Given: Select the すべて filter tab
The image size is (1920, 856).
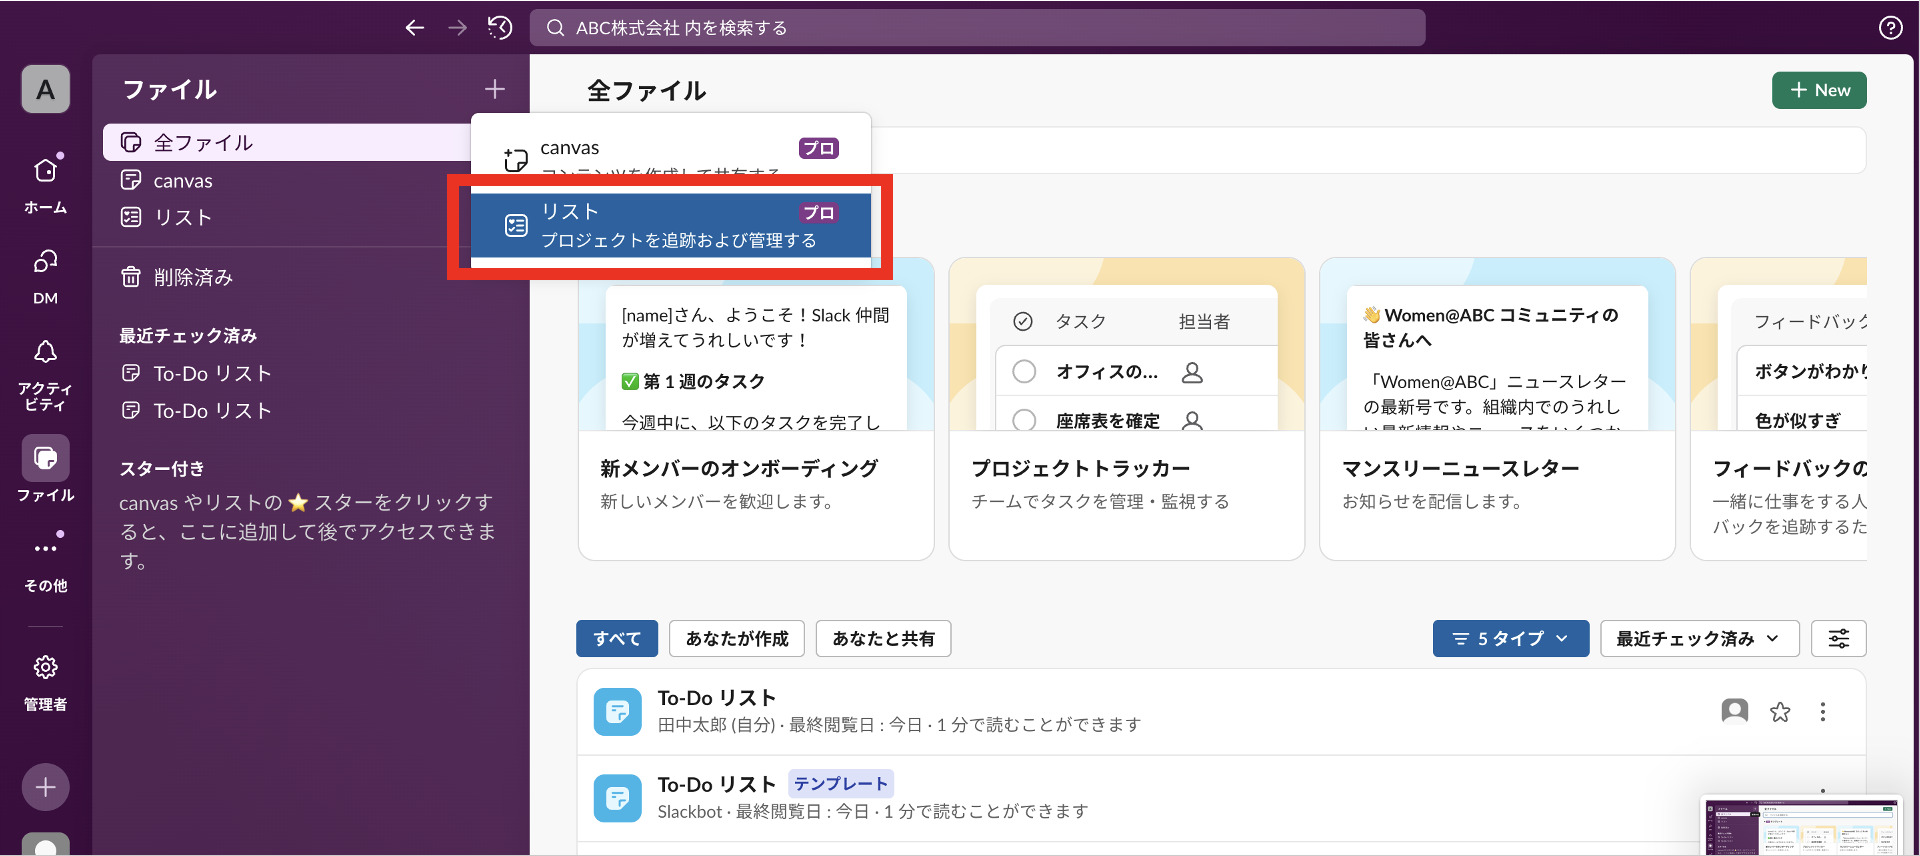Looking at the screenshot, I should pyautogui.click(x=617, y=638).
